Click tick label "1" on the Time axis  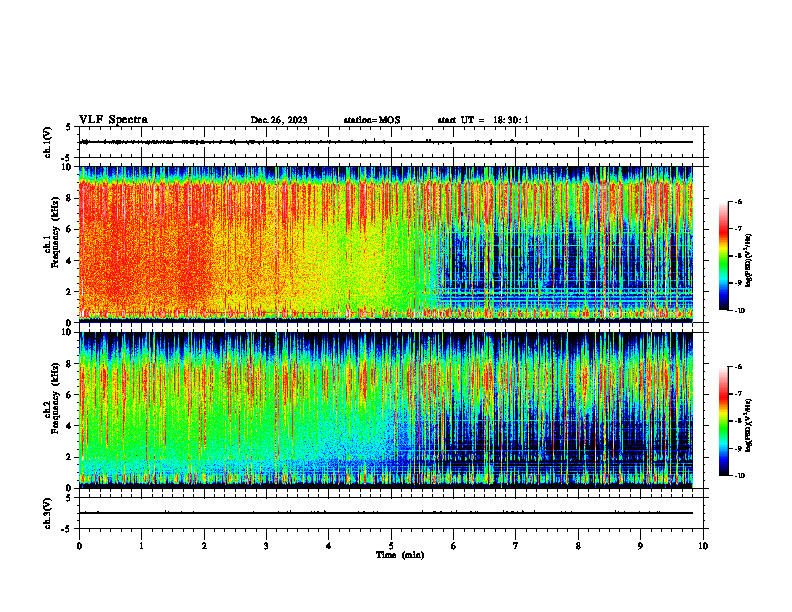[142, 546]
